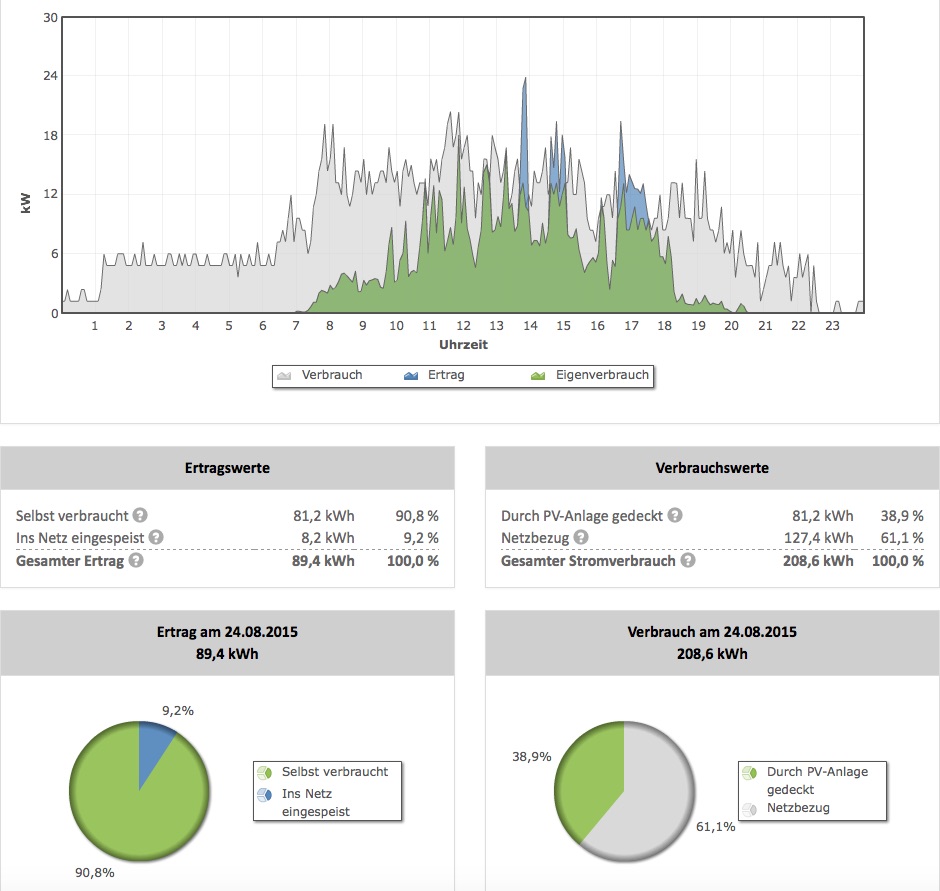940x891 pixels.
Task: Open help icon next to Ins Netz eingespeist
Action: [155, 538]
